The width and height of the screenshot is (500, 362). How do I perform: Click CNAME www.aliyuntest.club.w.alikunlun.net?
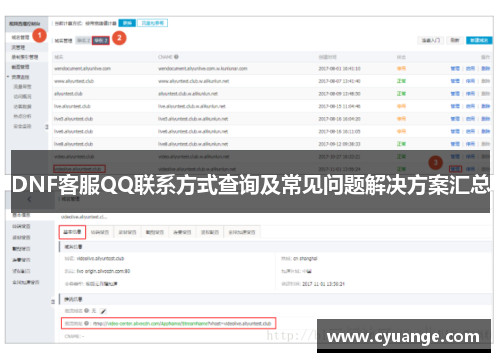(194, 81)
